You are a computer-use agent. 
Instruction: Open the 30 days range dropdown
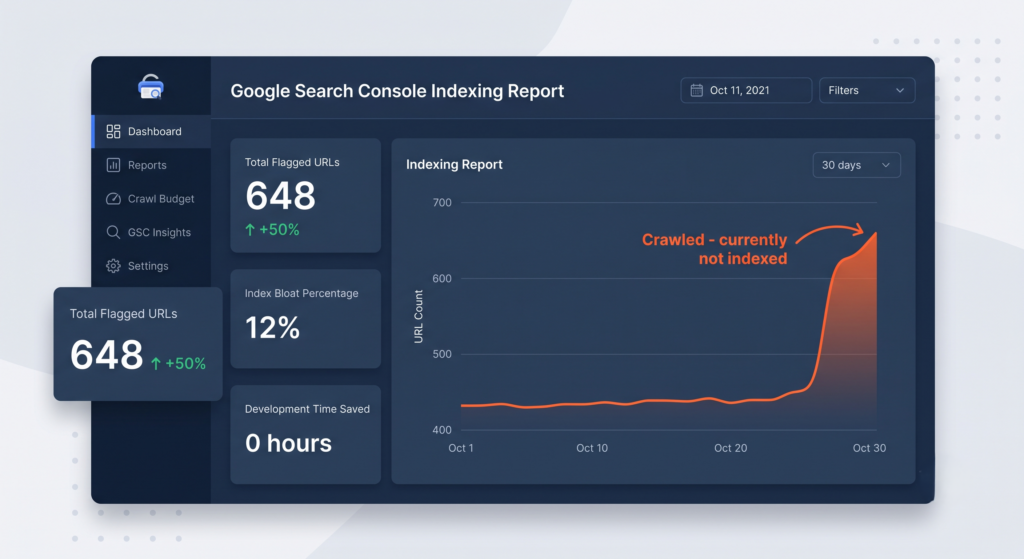[x=856, y=165]
